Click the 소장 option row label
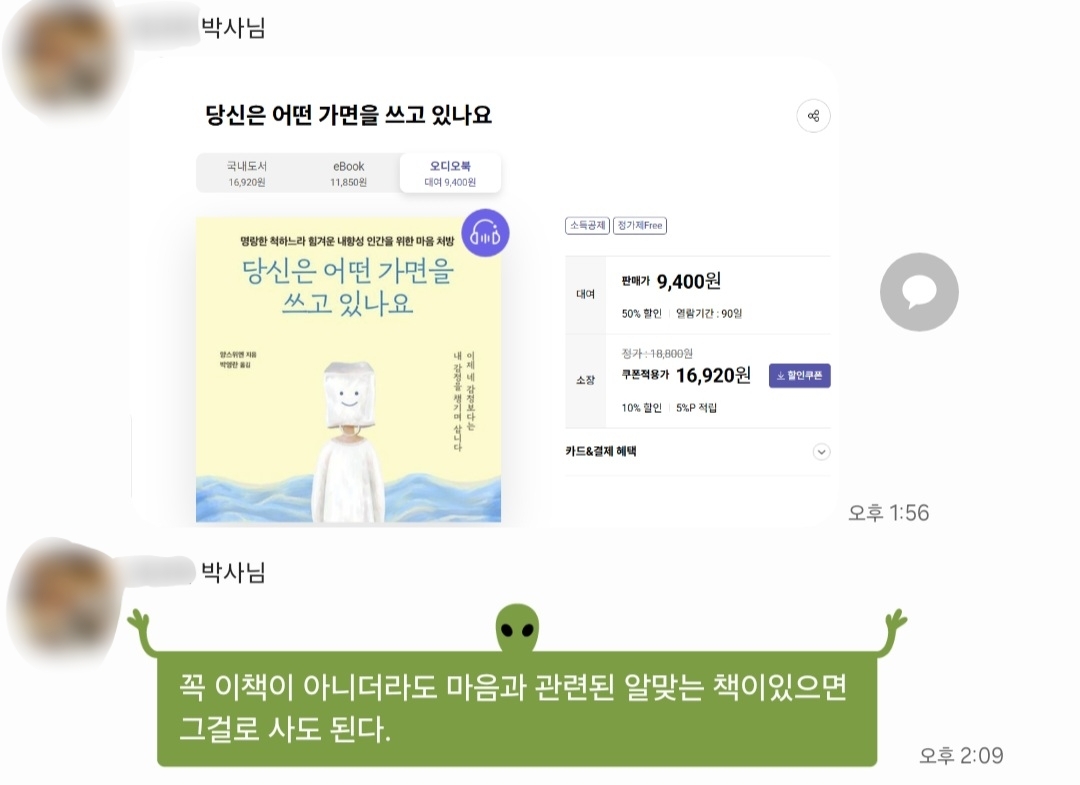Image resolution: width=1080 pixels, height=785 pixels. tap(585, 380)
